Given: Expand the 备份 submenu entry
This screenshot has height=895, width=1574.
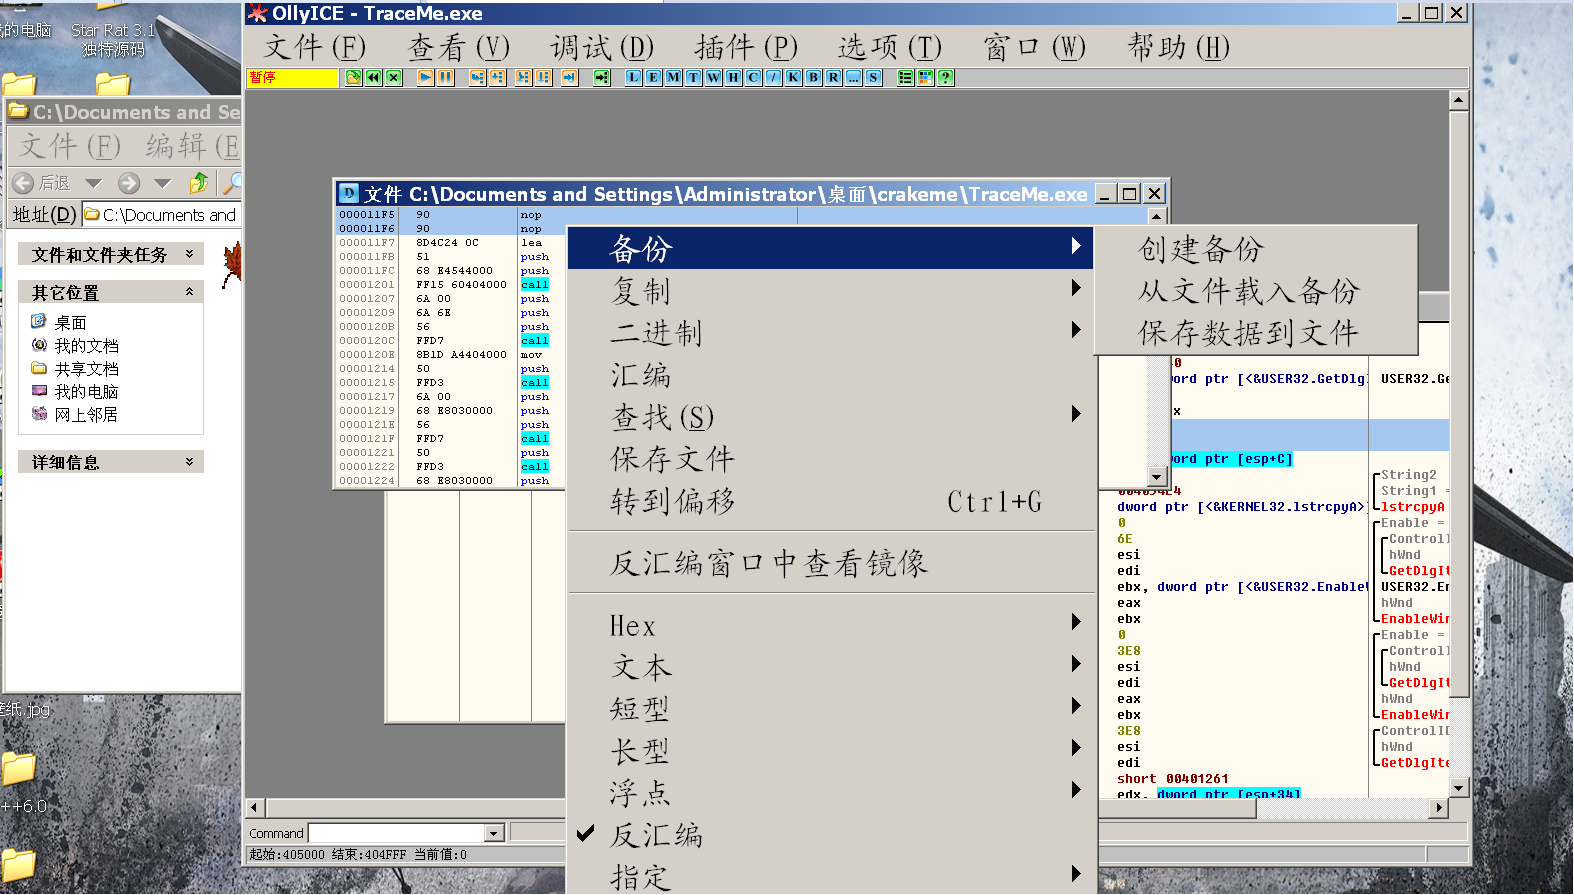Looking at the screenshot, I should click(x=831, y=249).
